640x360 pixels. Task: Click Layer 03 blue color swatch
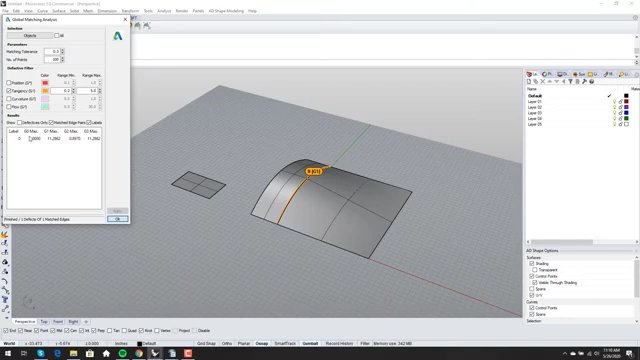(626, 113)
